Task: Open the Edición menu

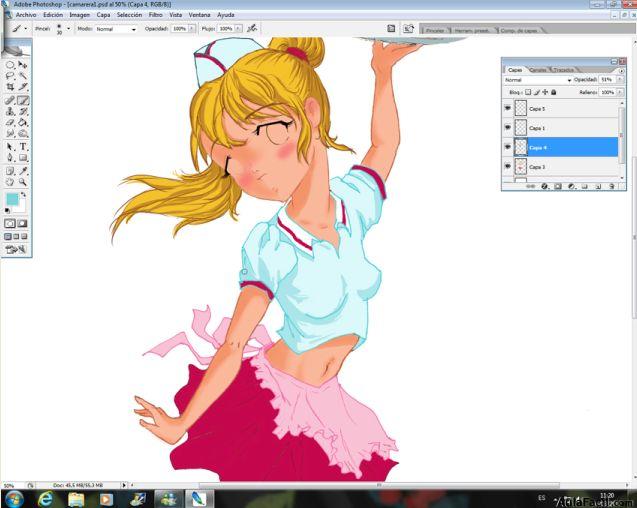Action: pos(53,15)
